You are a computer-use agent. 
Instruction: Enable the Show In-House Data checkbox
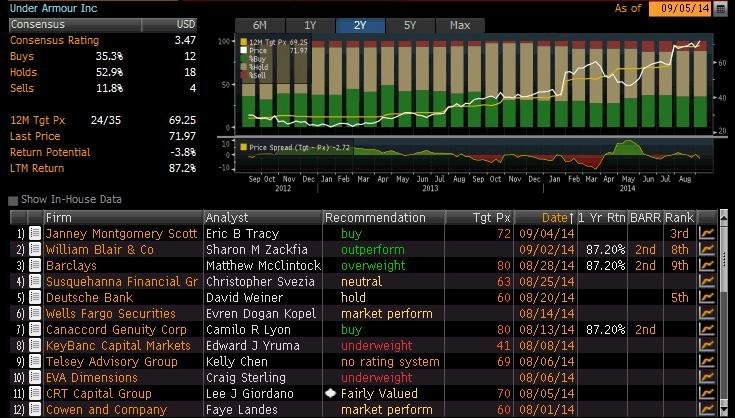pos(13,201)
